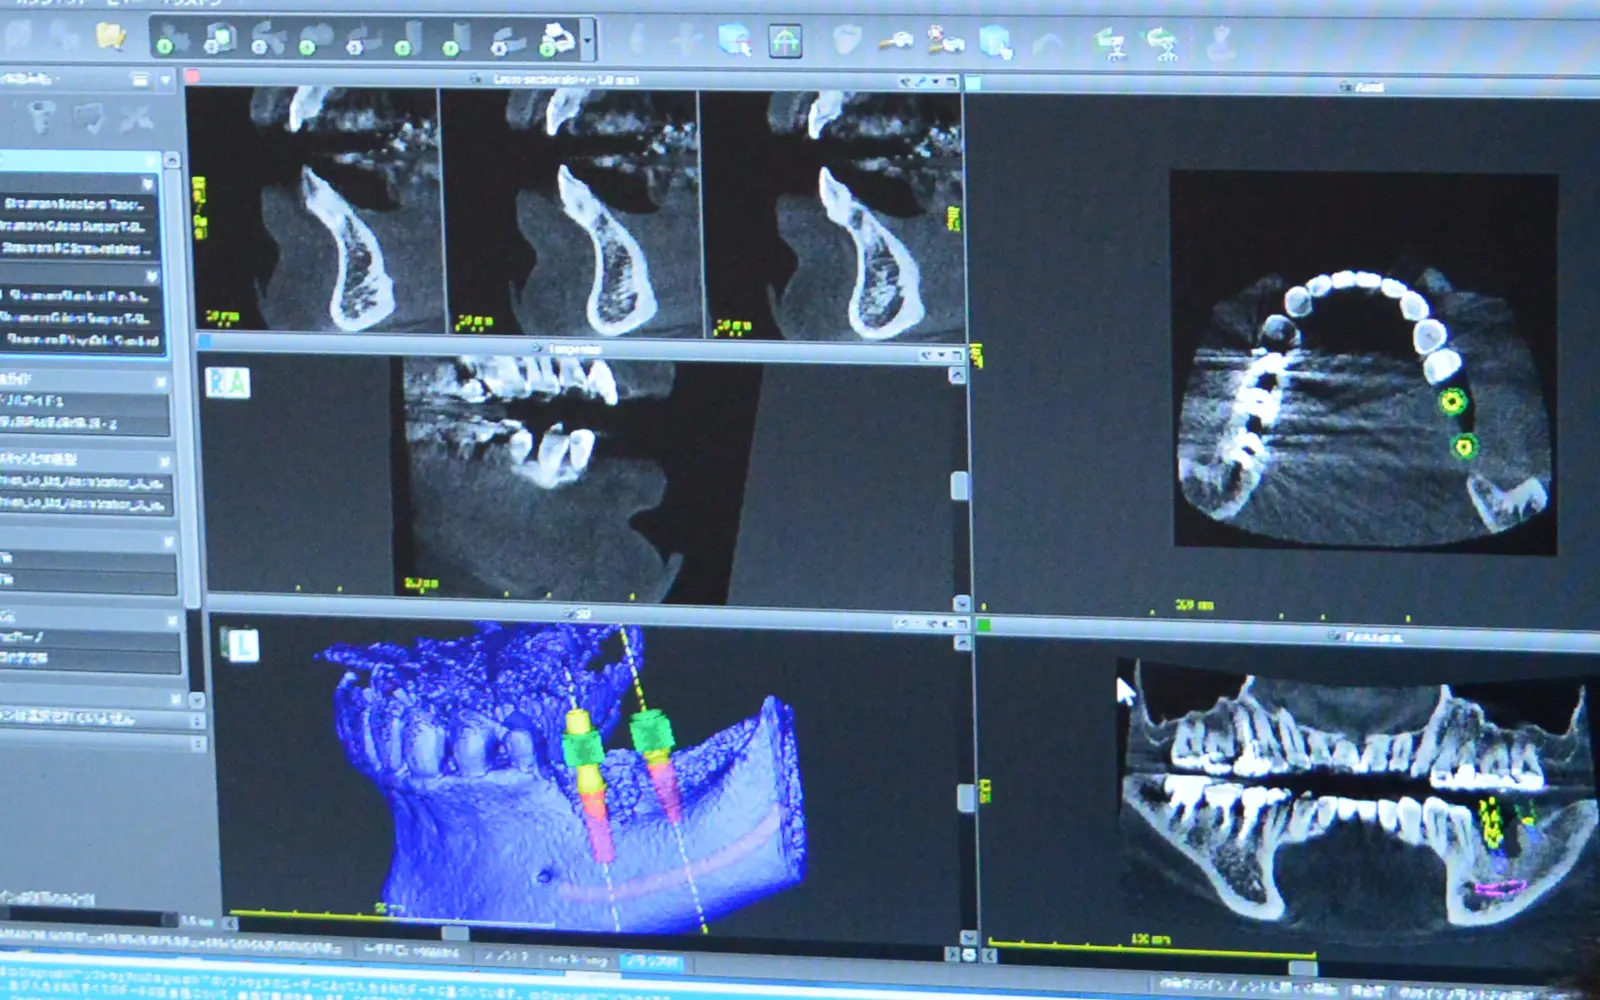Collapse the first implant group in object panel
Viewport: 1600px width, 1000px height.
148,183
